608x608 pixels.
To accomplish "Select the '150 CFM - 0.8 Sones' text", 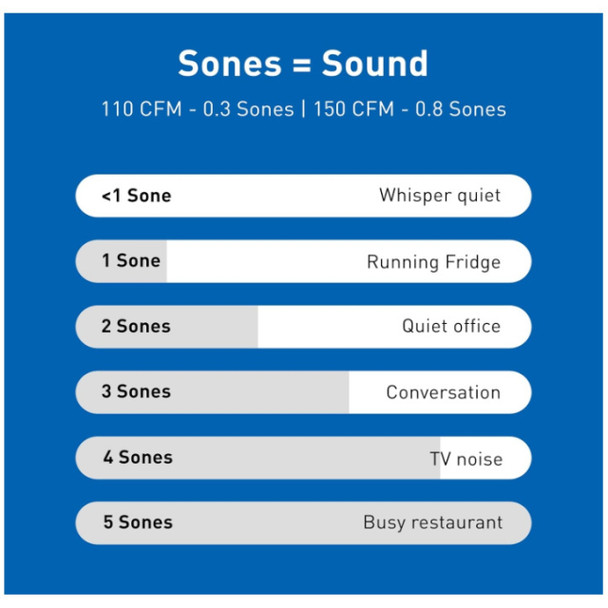I will tap(410, 109).
